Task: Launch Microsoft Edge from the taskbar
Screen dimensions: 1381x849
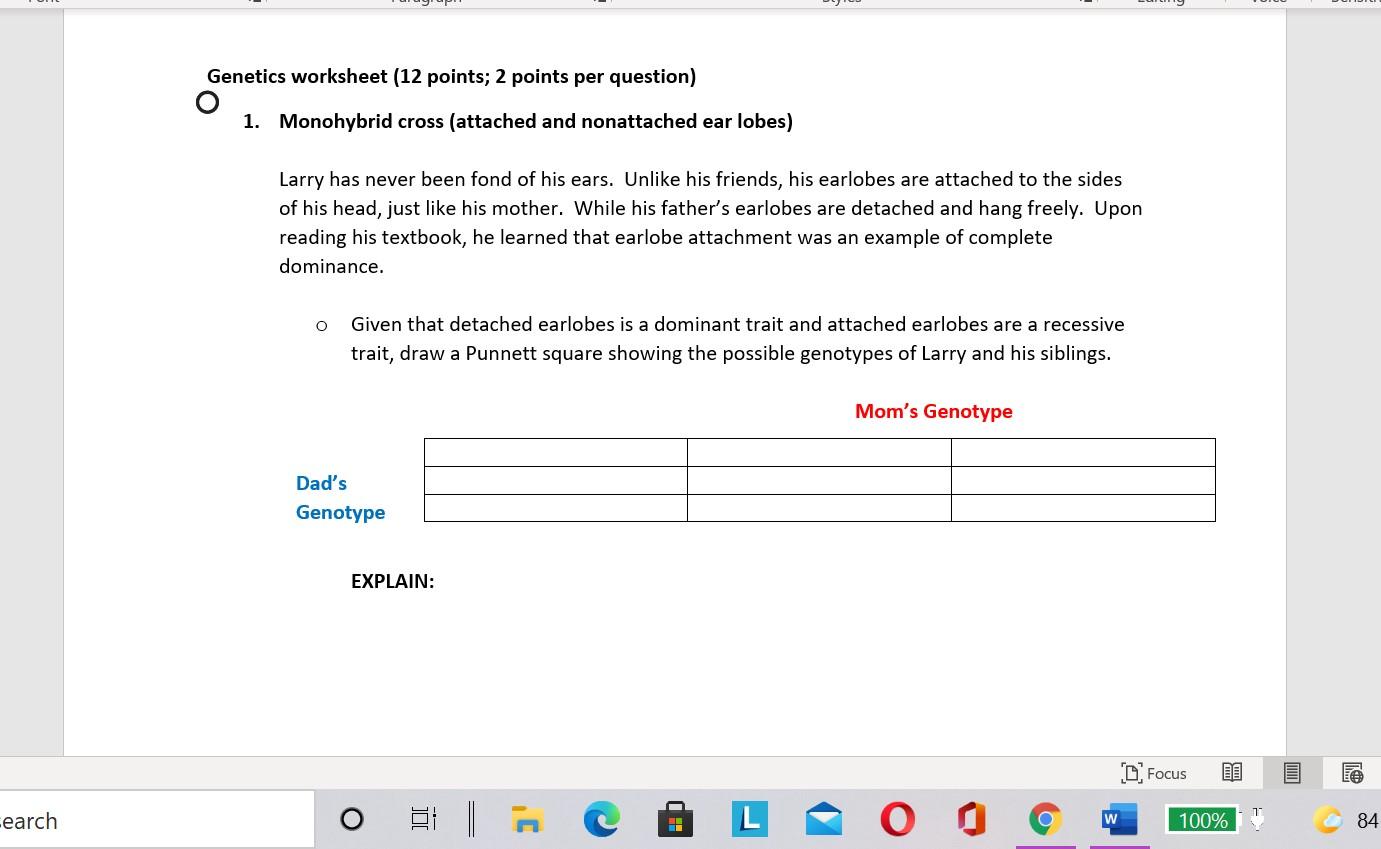Action: tap(601, 820)
